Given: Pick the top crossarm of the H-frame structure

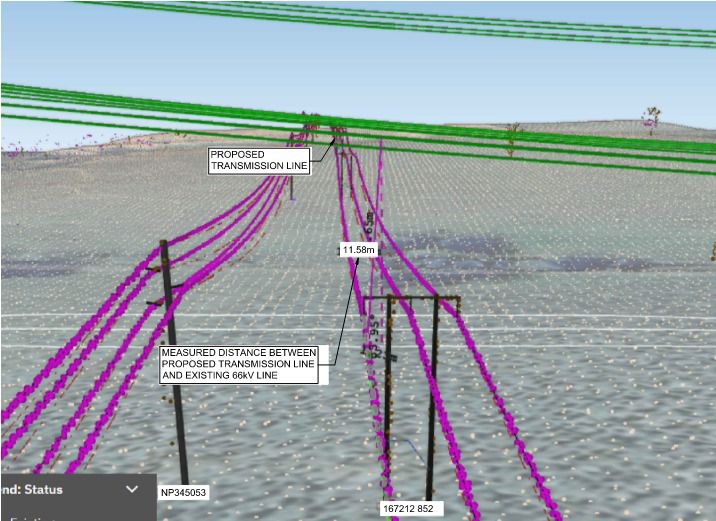Looking at the screenshot, I should (x=410, y=297).
